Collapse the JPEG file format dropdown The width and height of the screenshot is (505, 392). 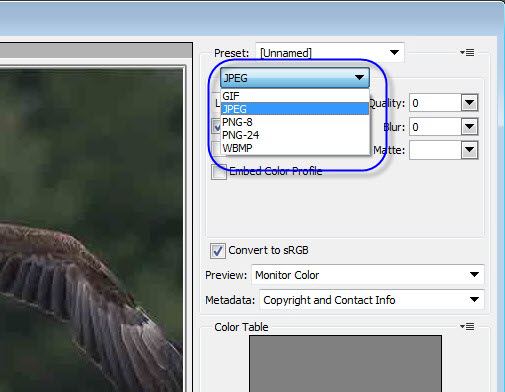point(295,78)
